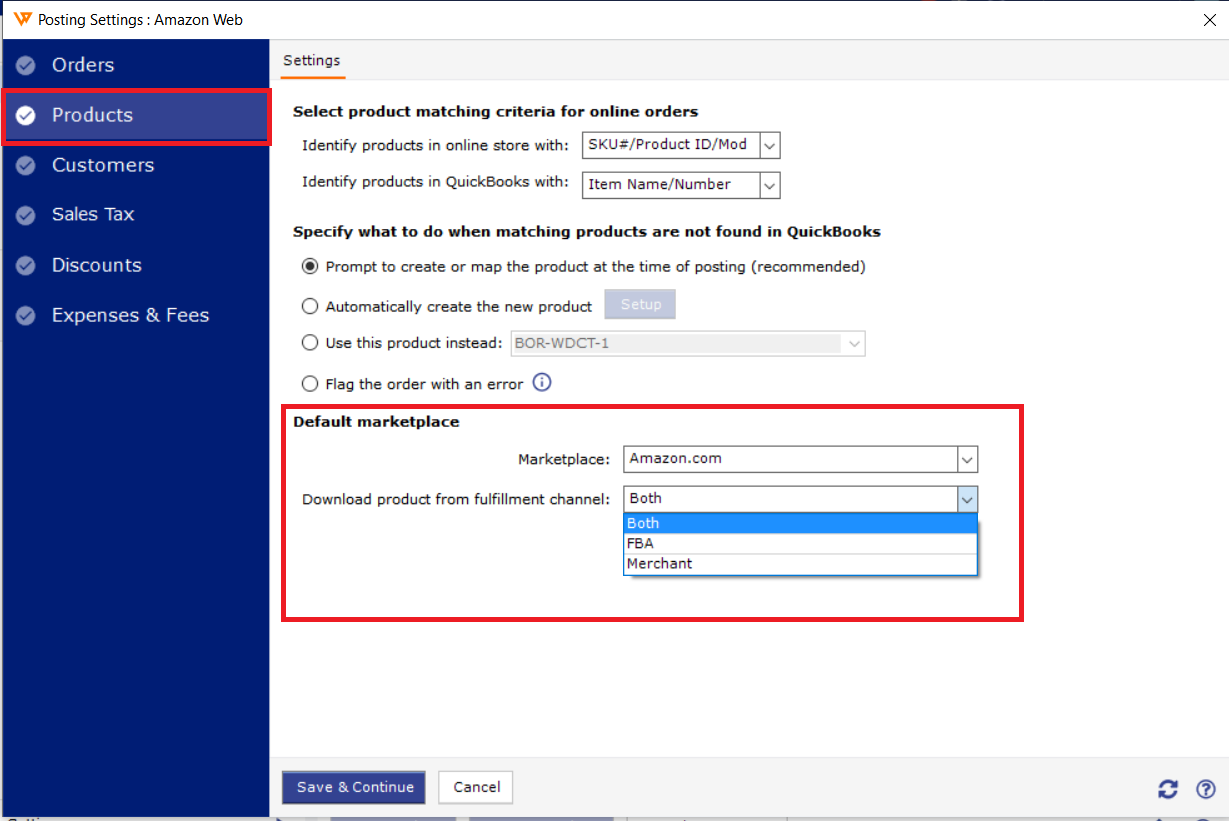Click the Orders checkmark icon in sidebar

pos(26,66)
